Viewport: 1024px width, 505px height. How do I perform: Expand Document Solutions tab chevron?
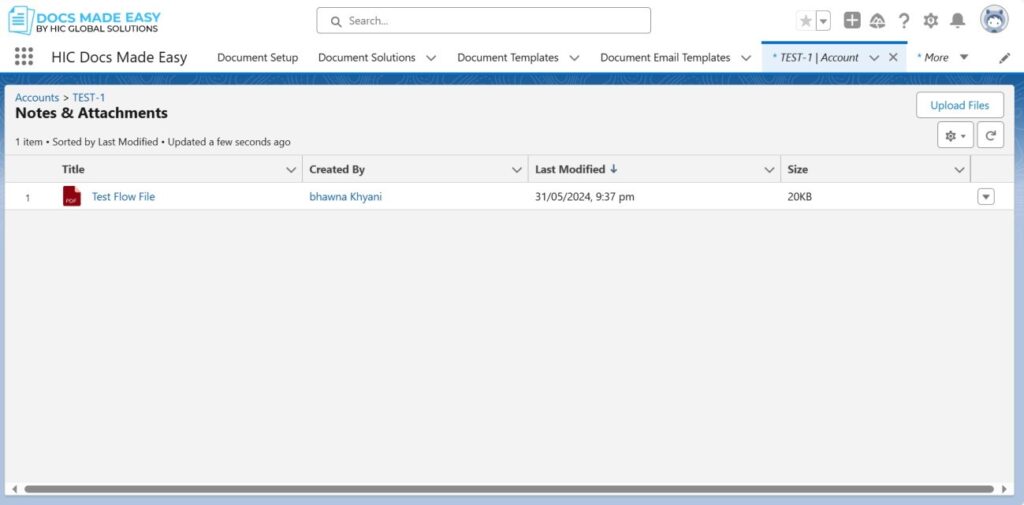tap(431, 58)
